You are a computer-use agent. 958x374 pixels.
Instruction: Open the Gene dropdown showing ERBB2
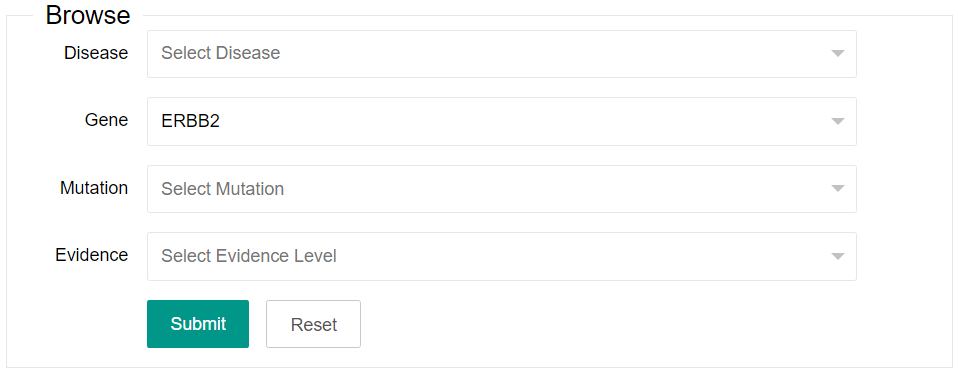(x=502, y=122)
